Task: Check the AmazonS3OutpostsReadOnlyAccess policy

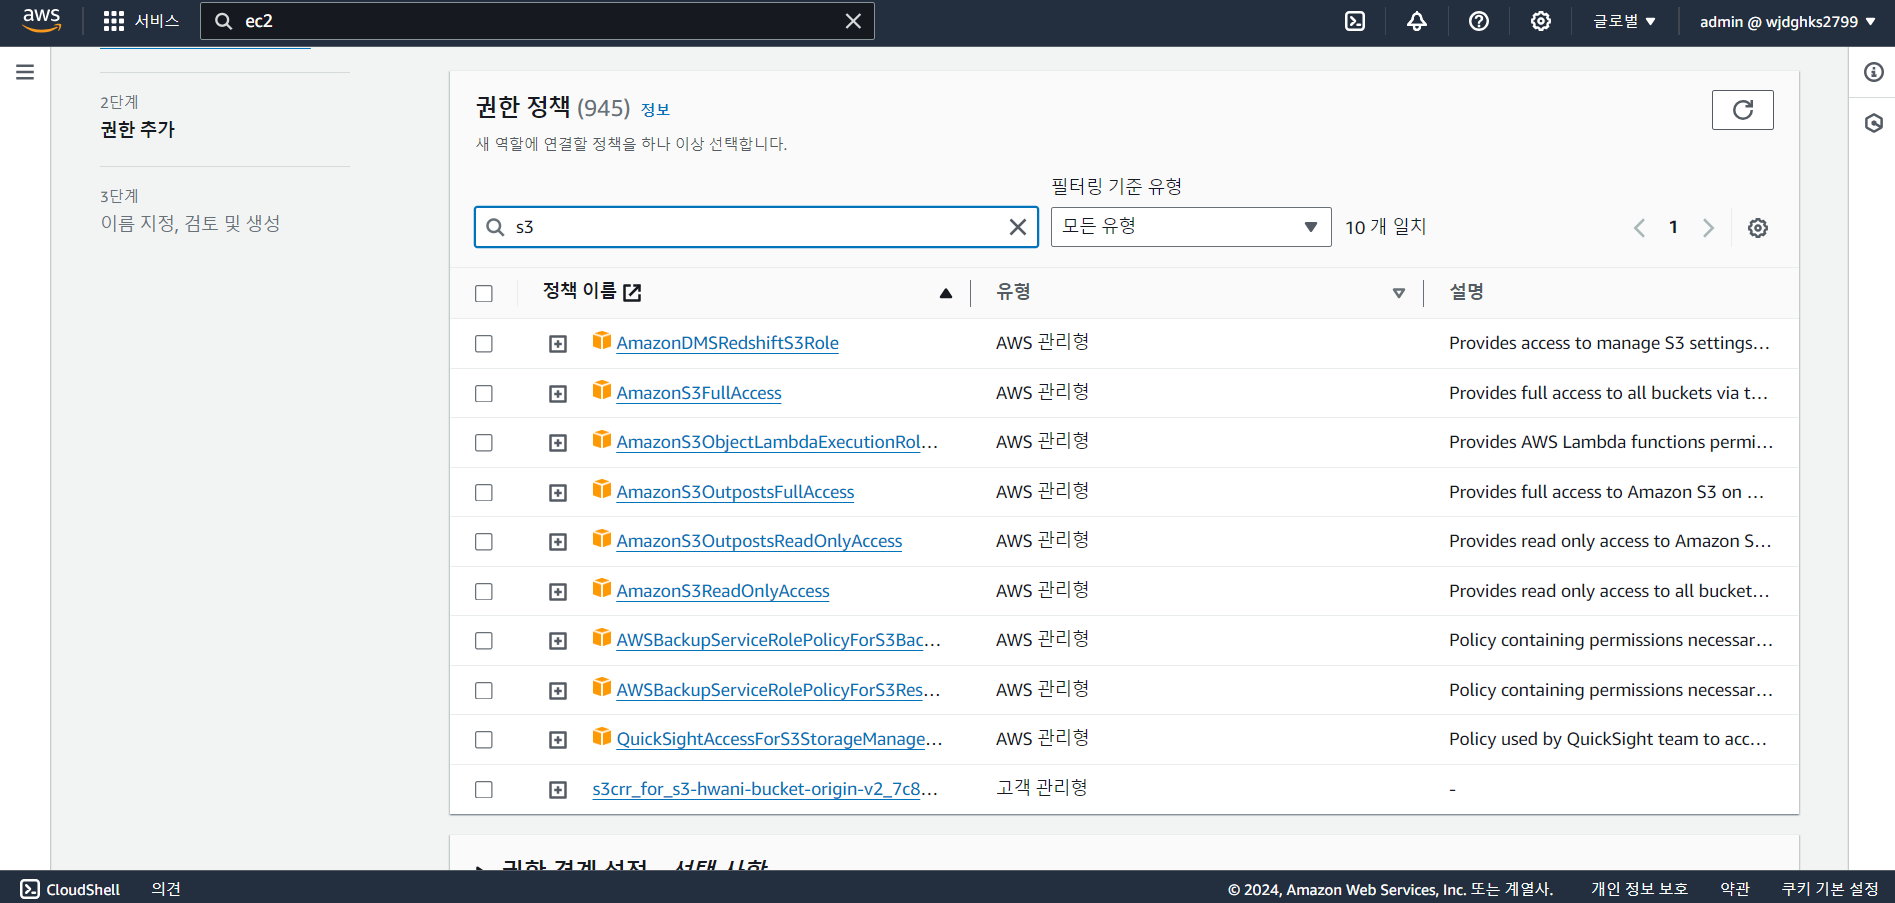Action: (484, 542)
